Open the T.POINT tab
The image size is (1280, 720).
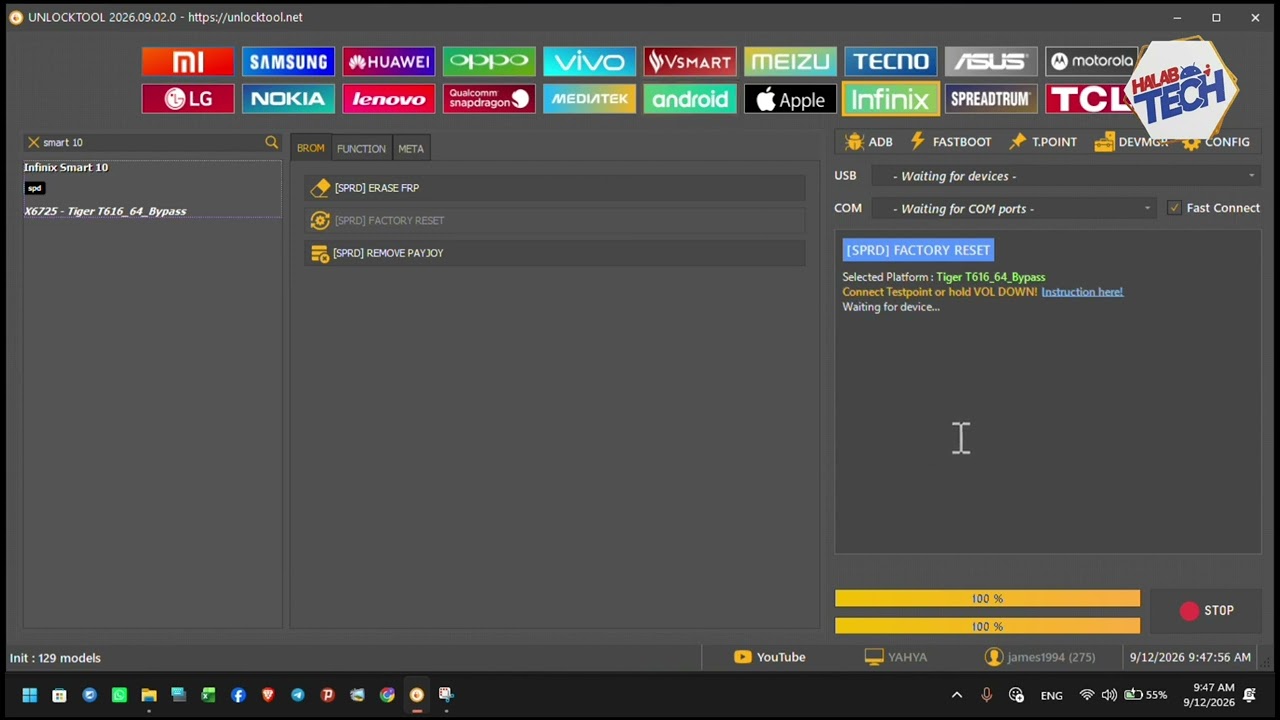tap(1043, 142)
